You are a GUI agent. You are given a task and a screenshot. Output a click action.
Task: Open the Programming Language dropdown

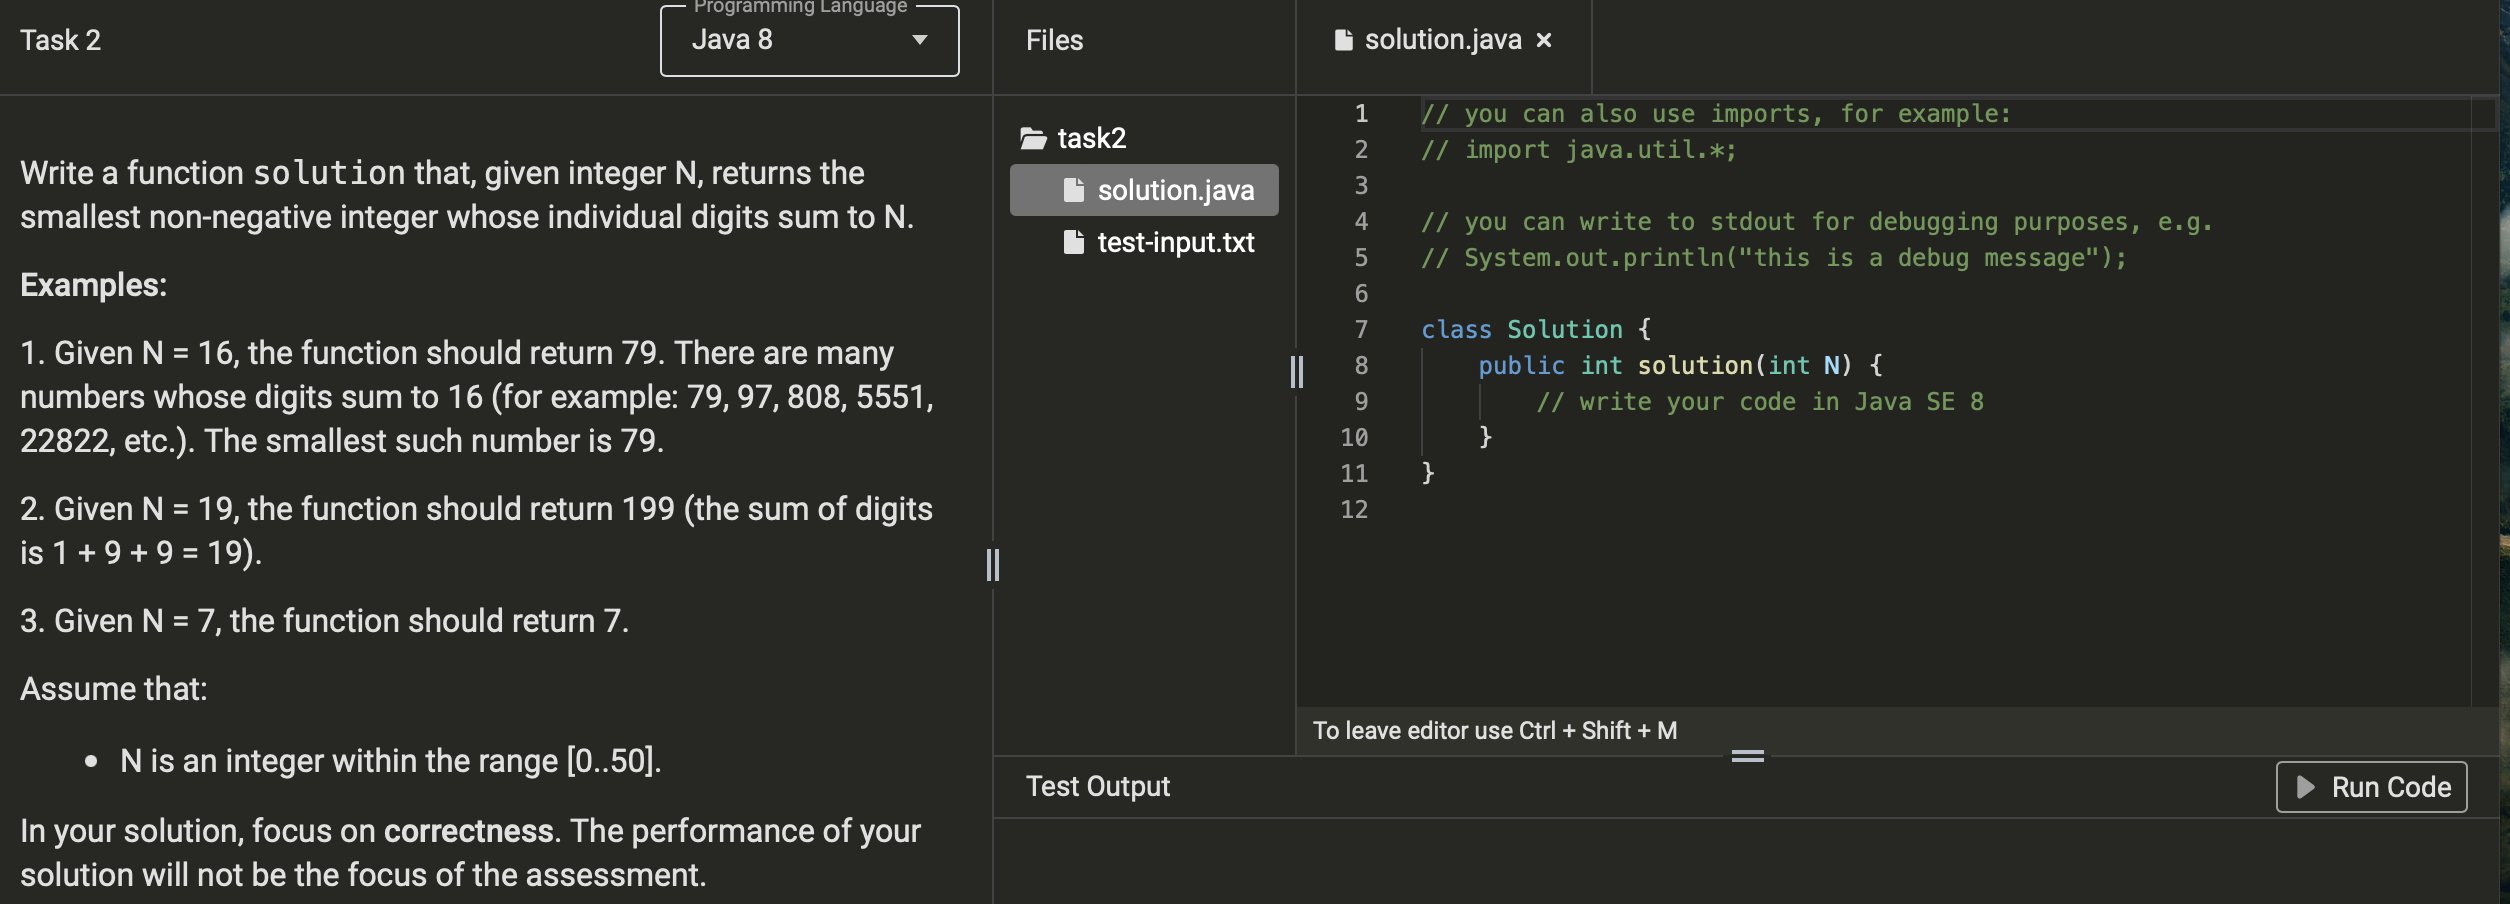click(x=809, y=40)
